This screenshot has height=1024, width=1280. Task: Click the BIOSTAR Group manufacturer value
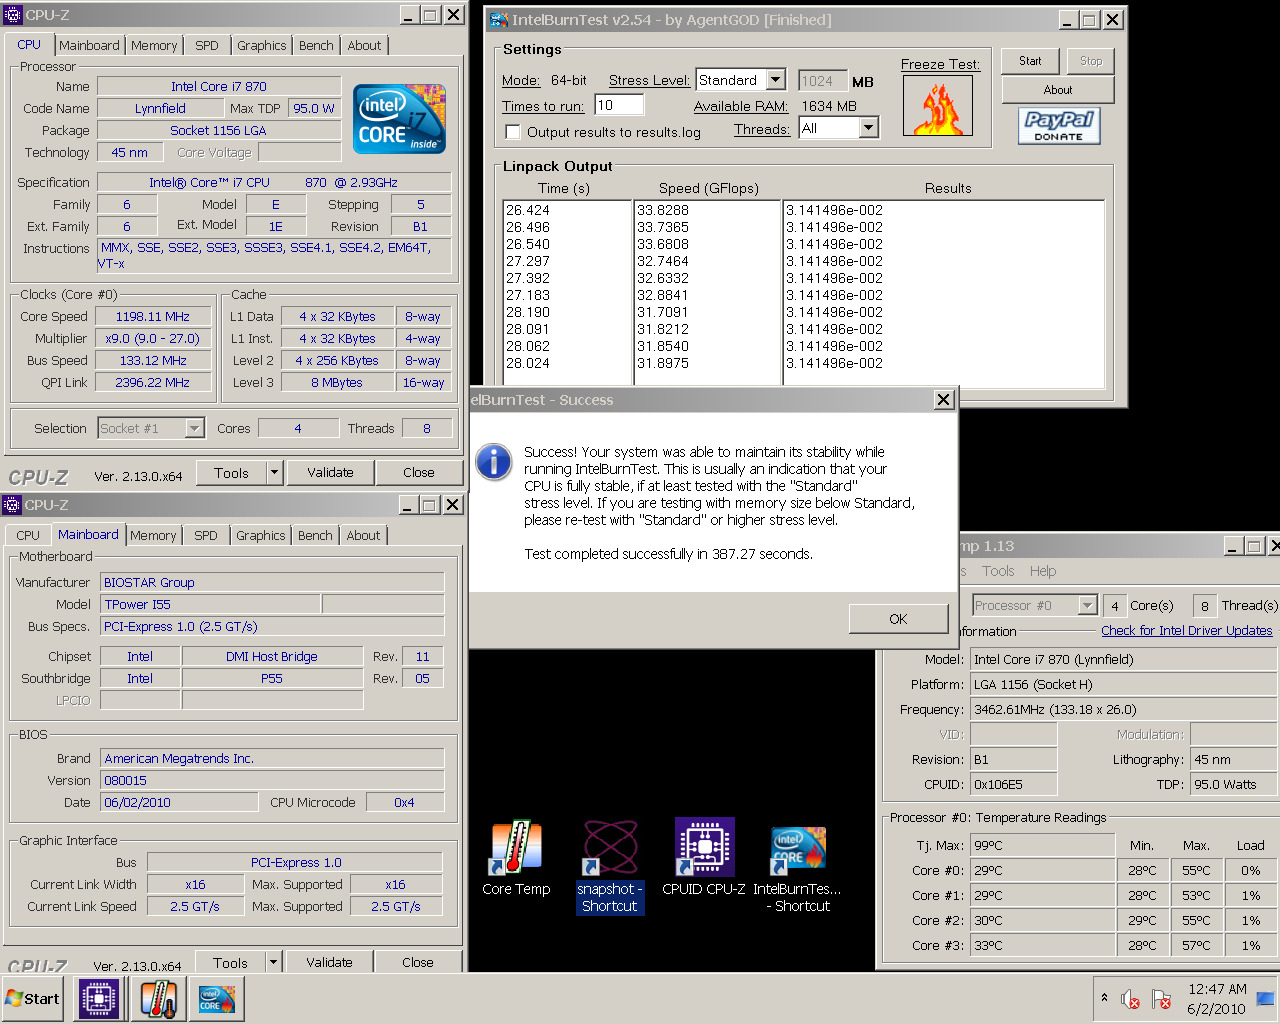click(272, 582)
